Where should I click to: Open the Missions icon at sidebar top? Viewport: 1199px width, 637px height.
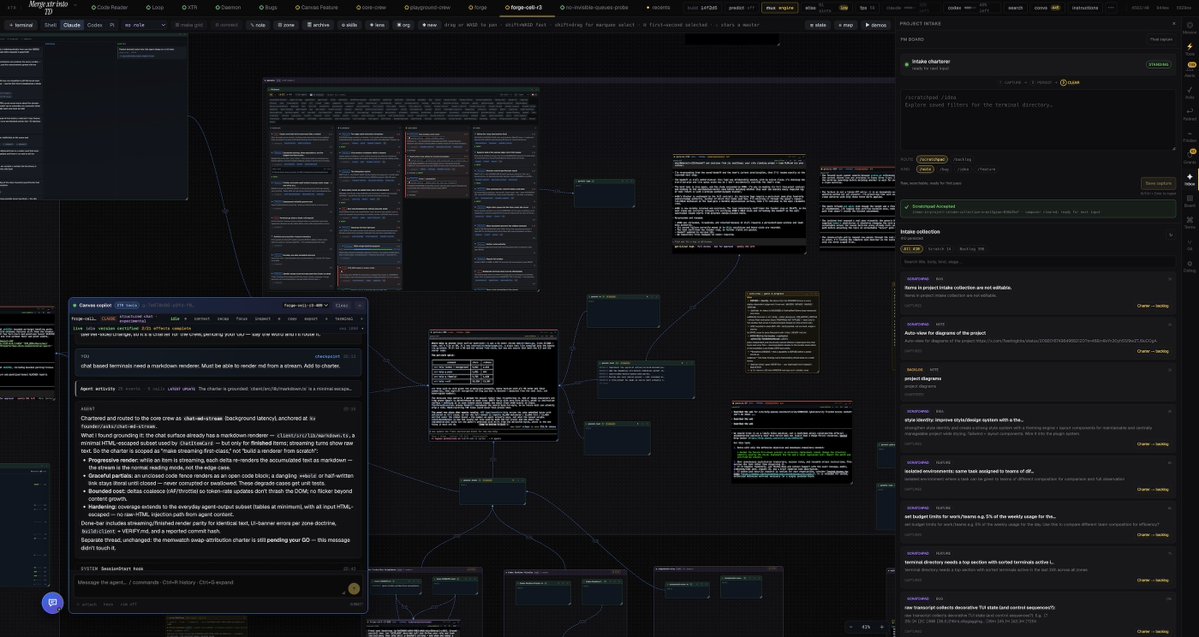(x=1189, y=28)
